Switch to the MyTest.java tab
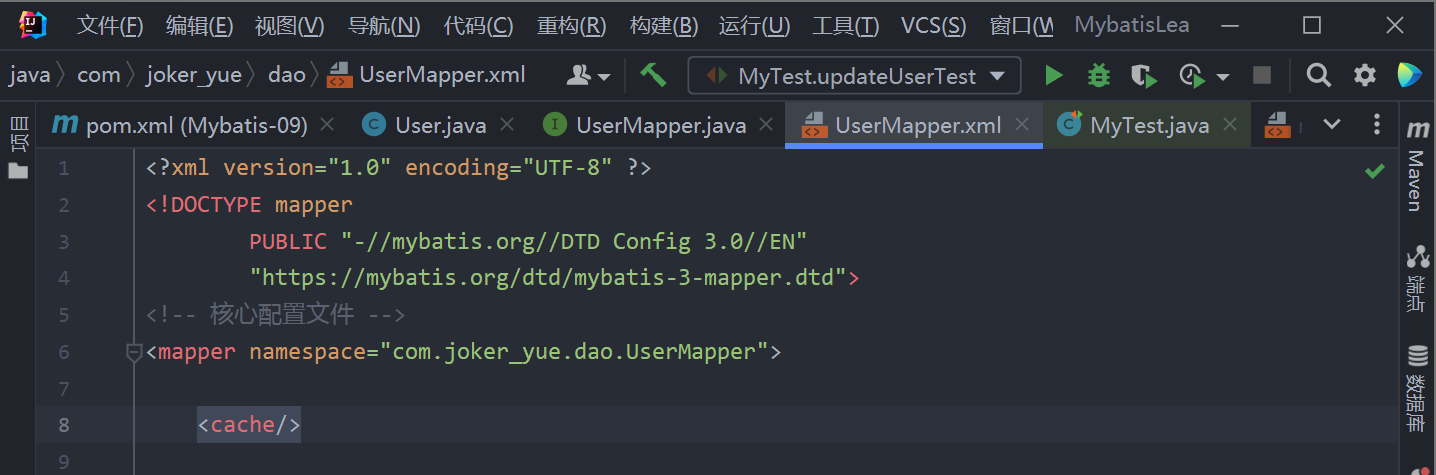This screenshot has height=475, width=1436. [1149, 125]
